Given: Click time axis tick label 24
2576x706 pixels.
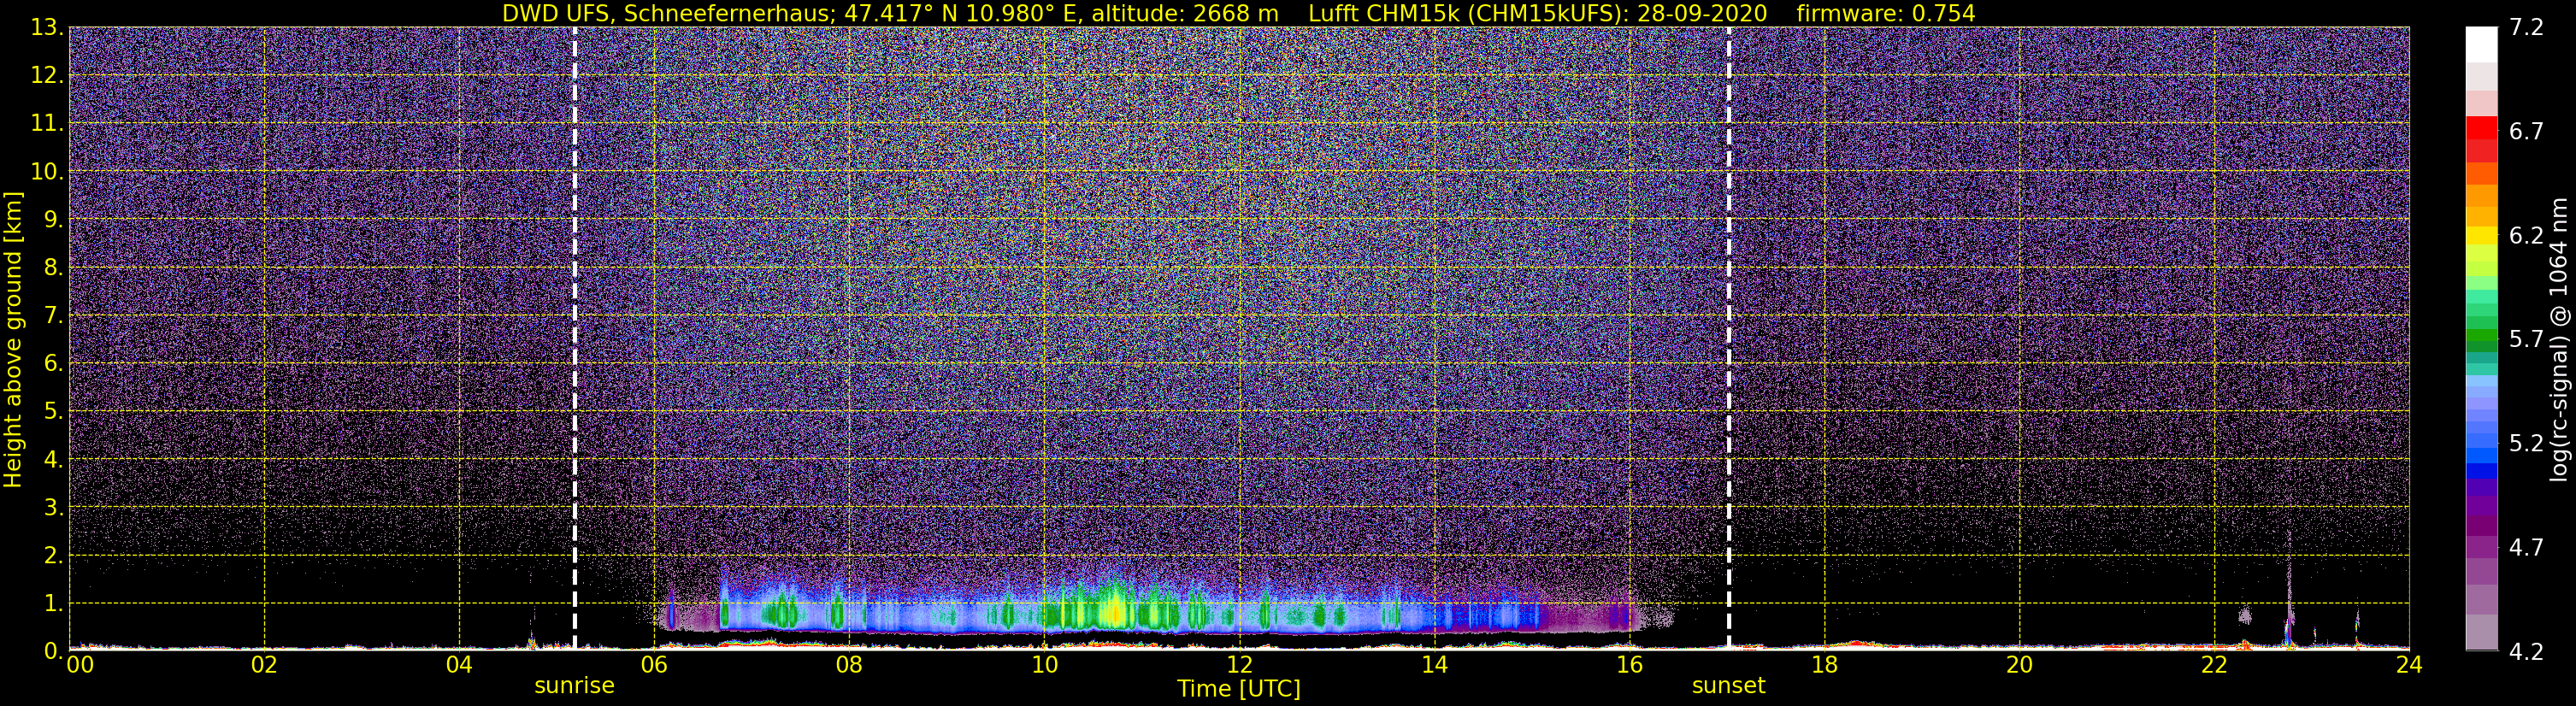Looking at the screenshot, I should tap(2409, 665).
